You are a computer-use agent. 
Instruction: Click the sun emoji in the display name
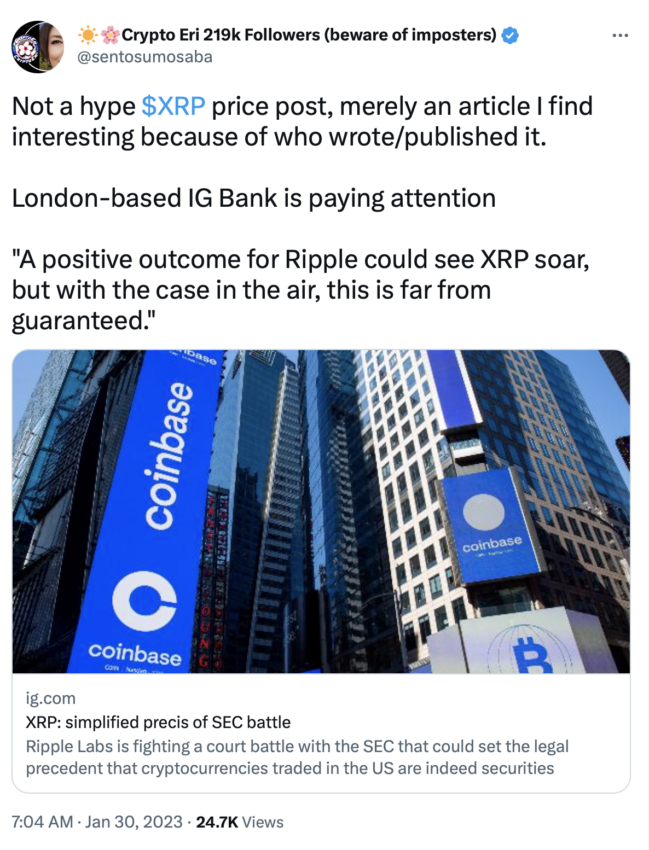coord(87,35)
